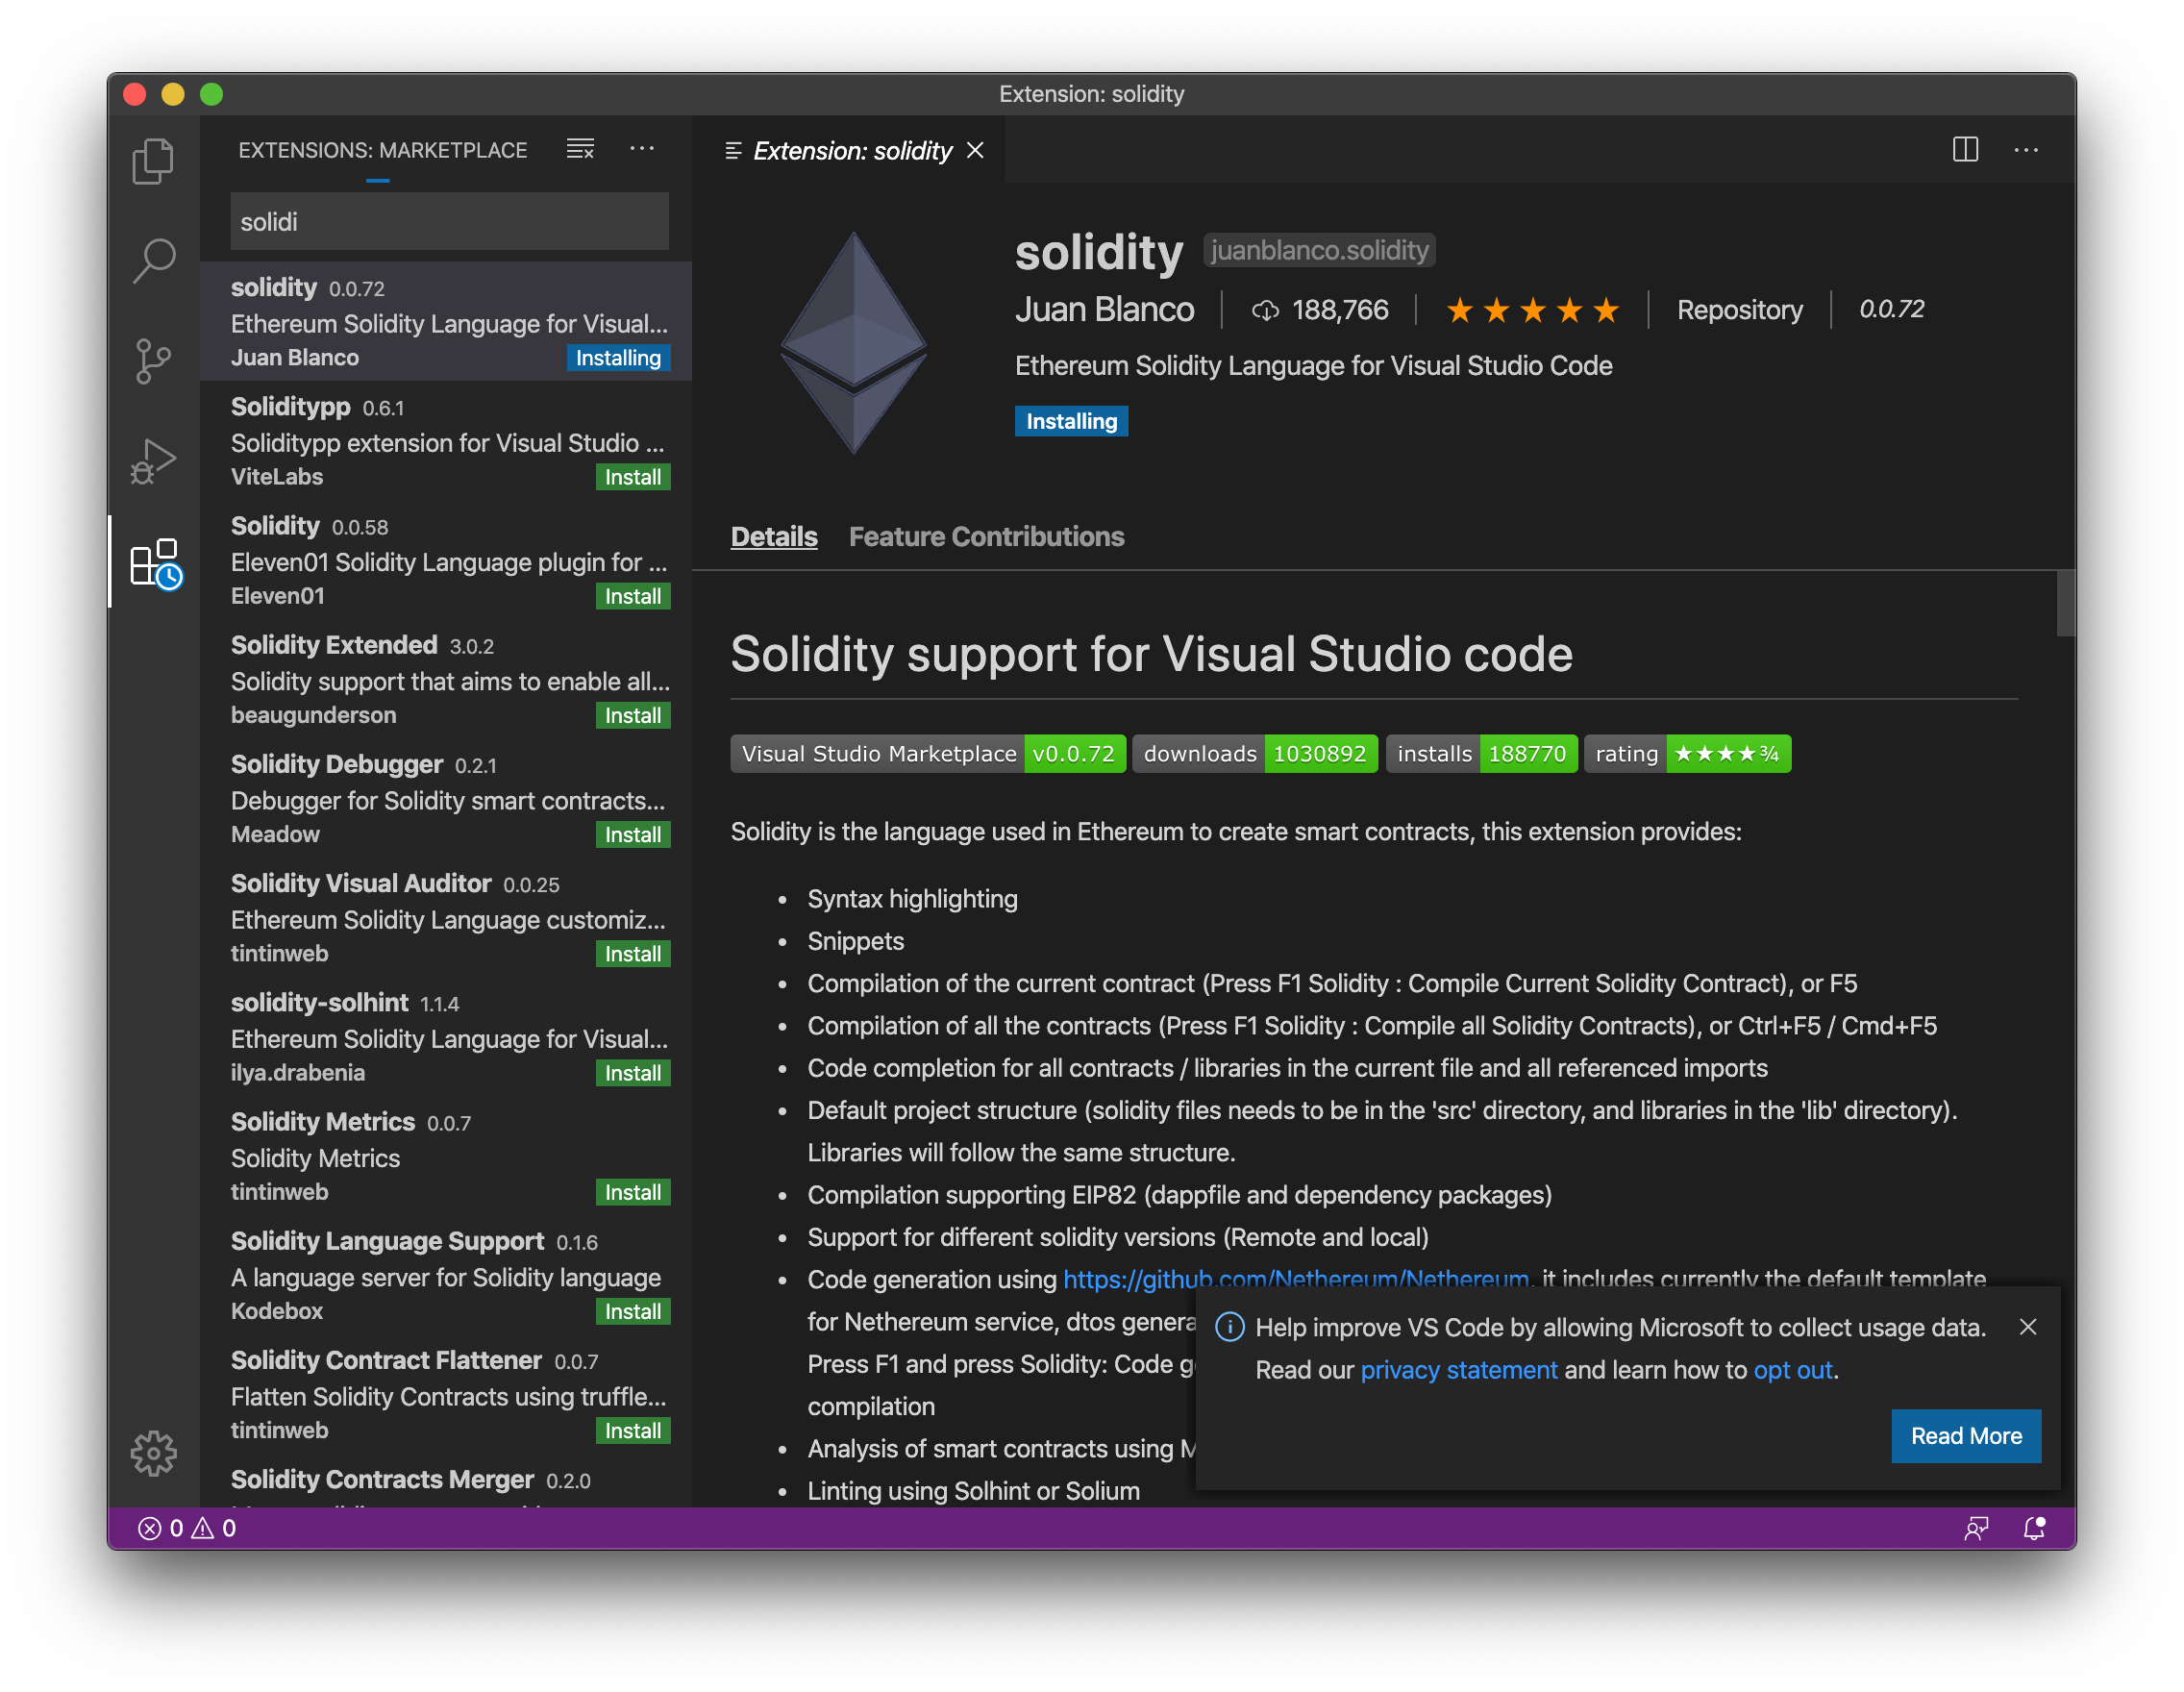
Task: Open notifications bell in status bar
Action: (x=2034, y=1528)
